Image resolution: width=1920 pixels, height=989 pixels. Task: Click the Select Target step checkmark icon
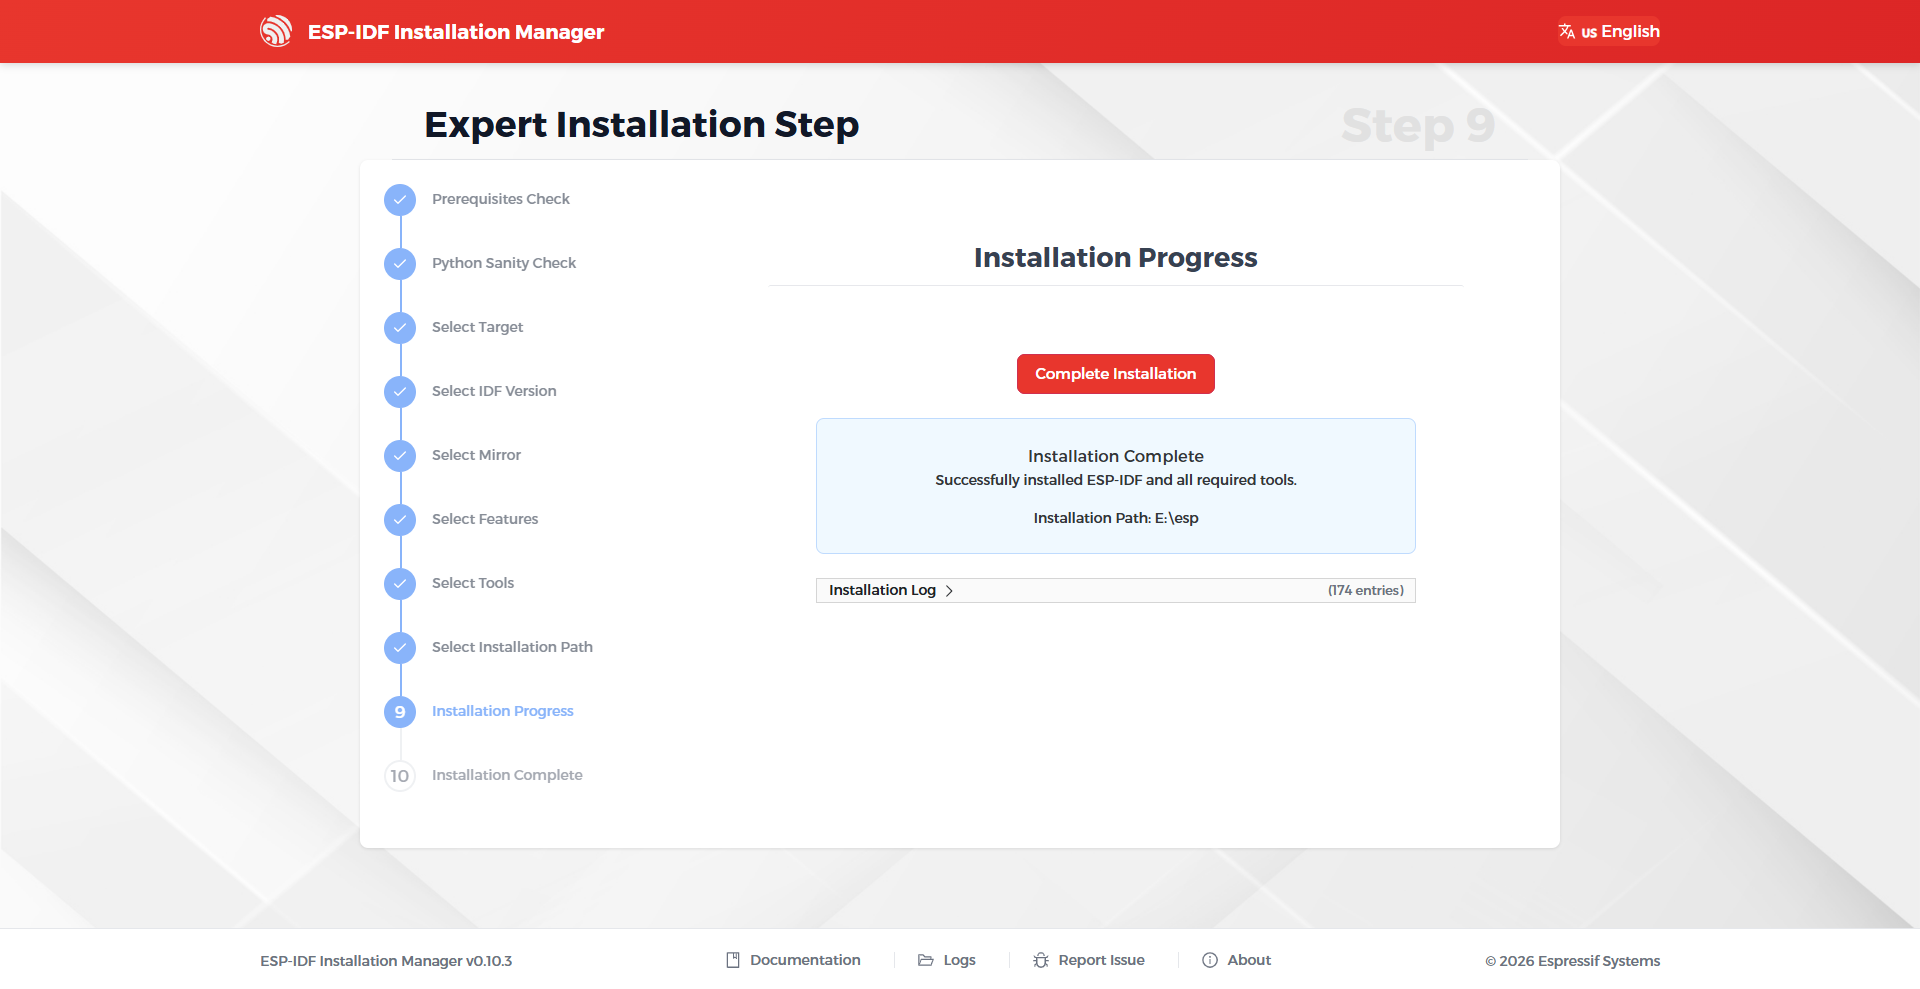[400, 328]
